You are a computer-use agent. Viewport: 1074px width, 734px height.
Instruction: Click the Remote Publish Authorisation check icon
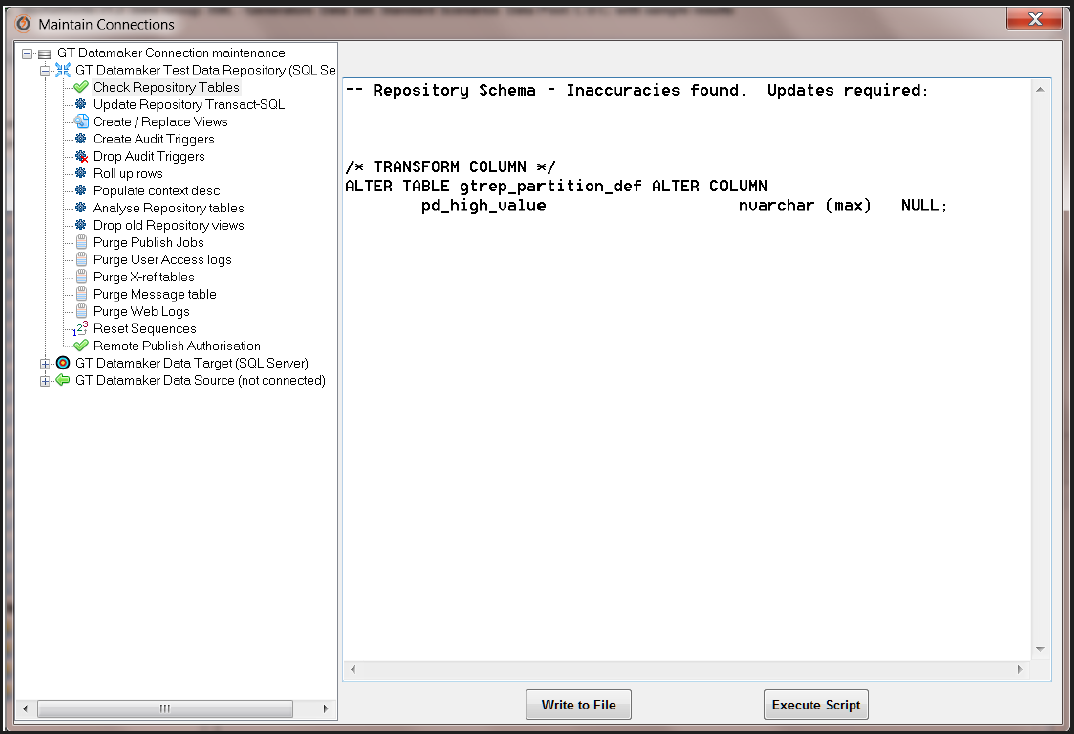point(81,345)
